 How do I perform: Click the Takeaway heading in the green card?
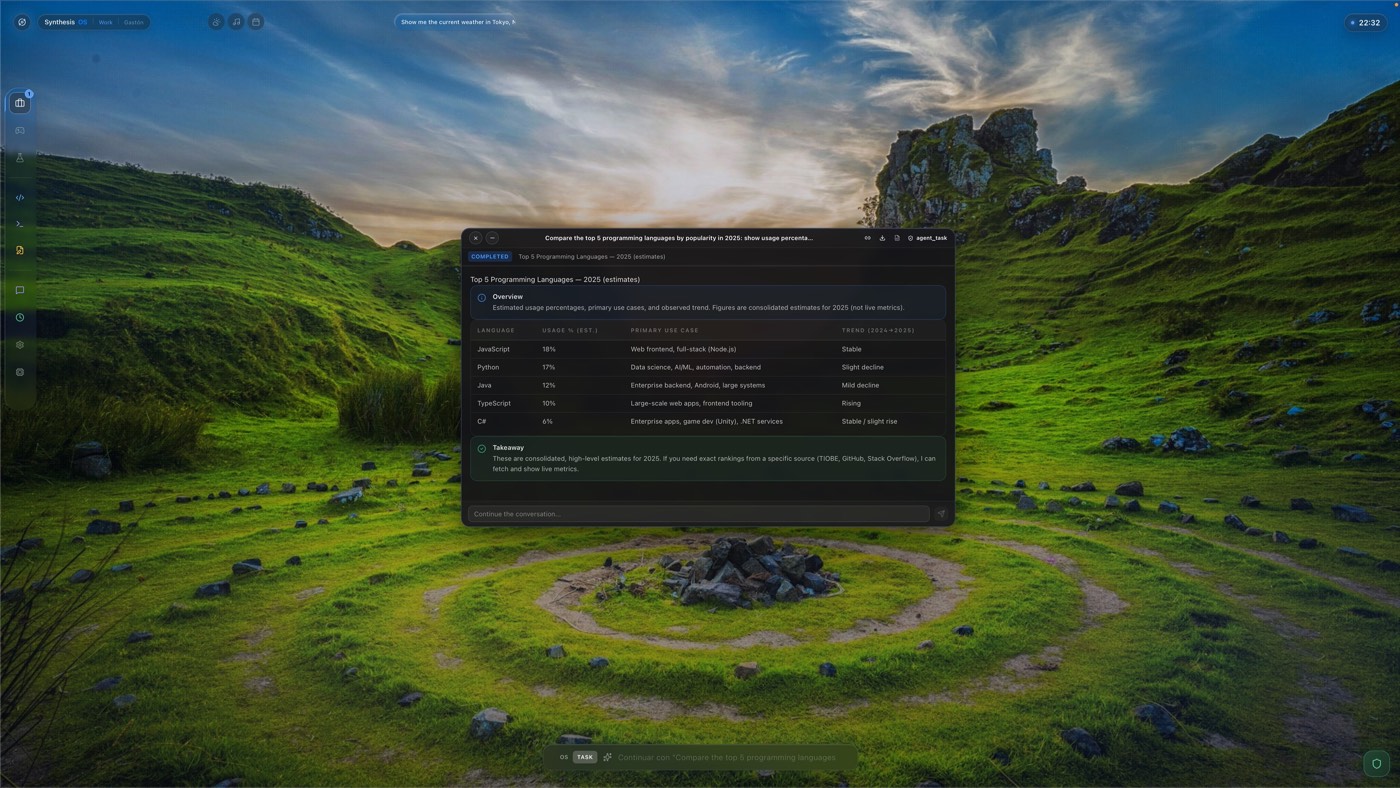point(508,448)
